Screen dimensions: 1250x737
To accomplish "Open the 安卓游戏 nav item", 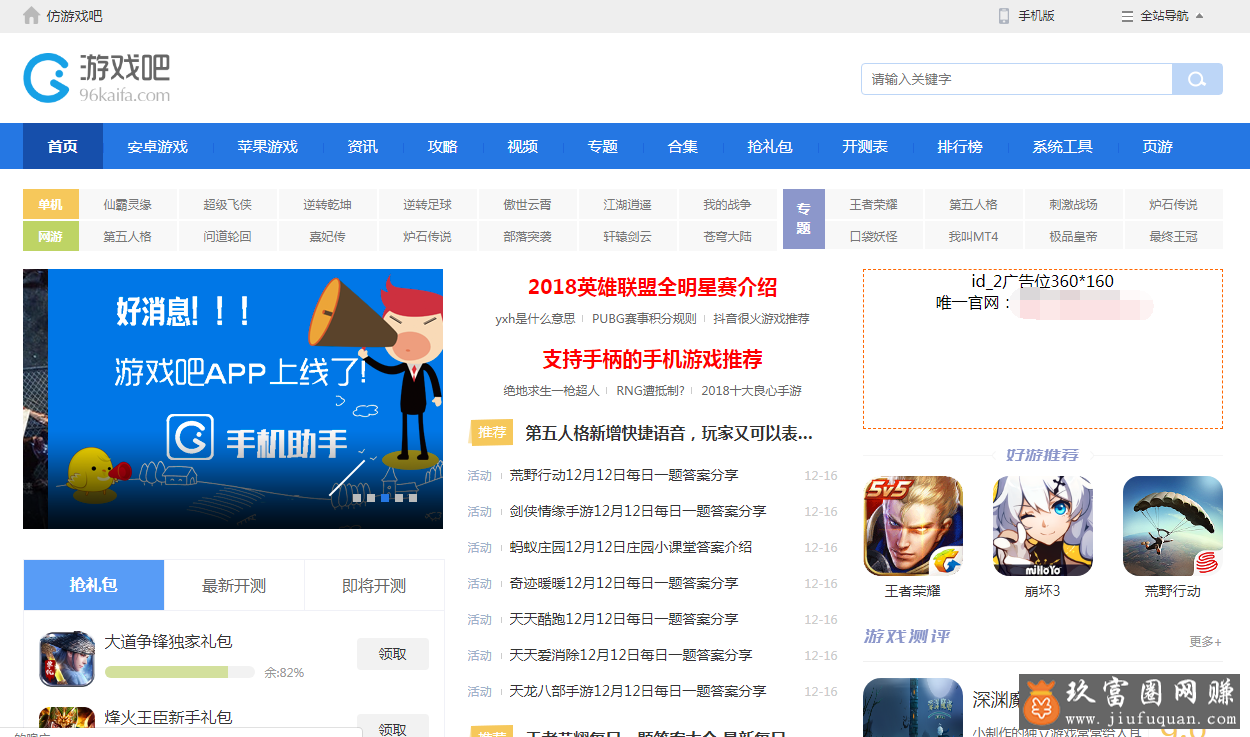I will click(158, 146).
